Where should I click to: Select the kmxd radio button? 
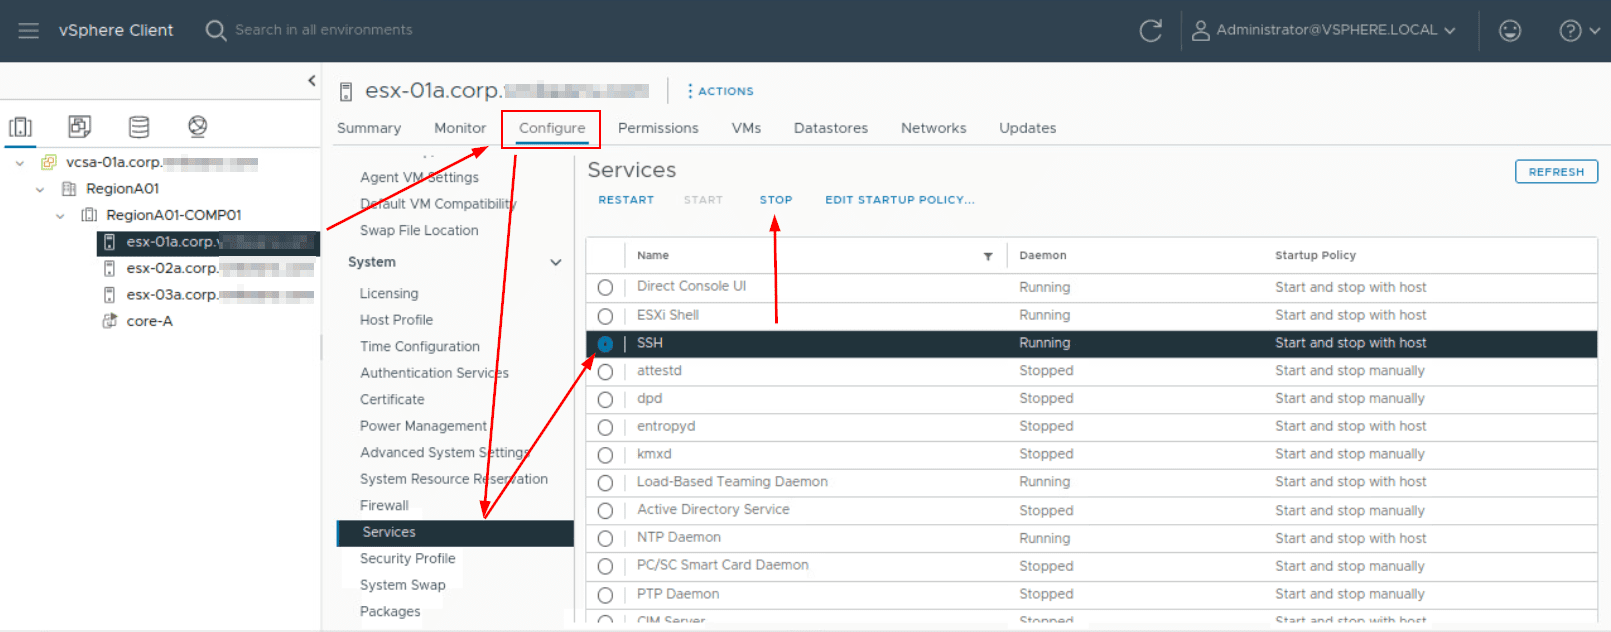coord(605,455)
